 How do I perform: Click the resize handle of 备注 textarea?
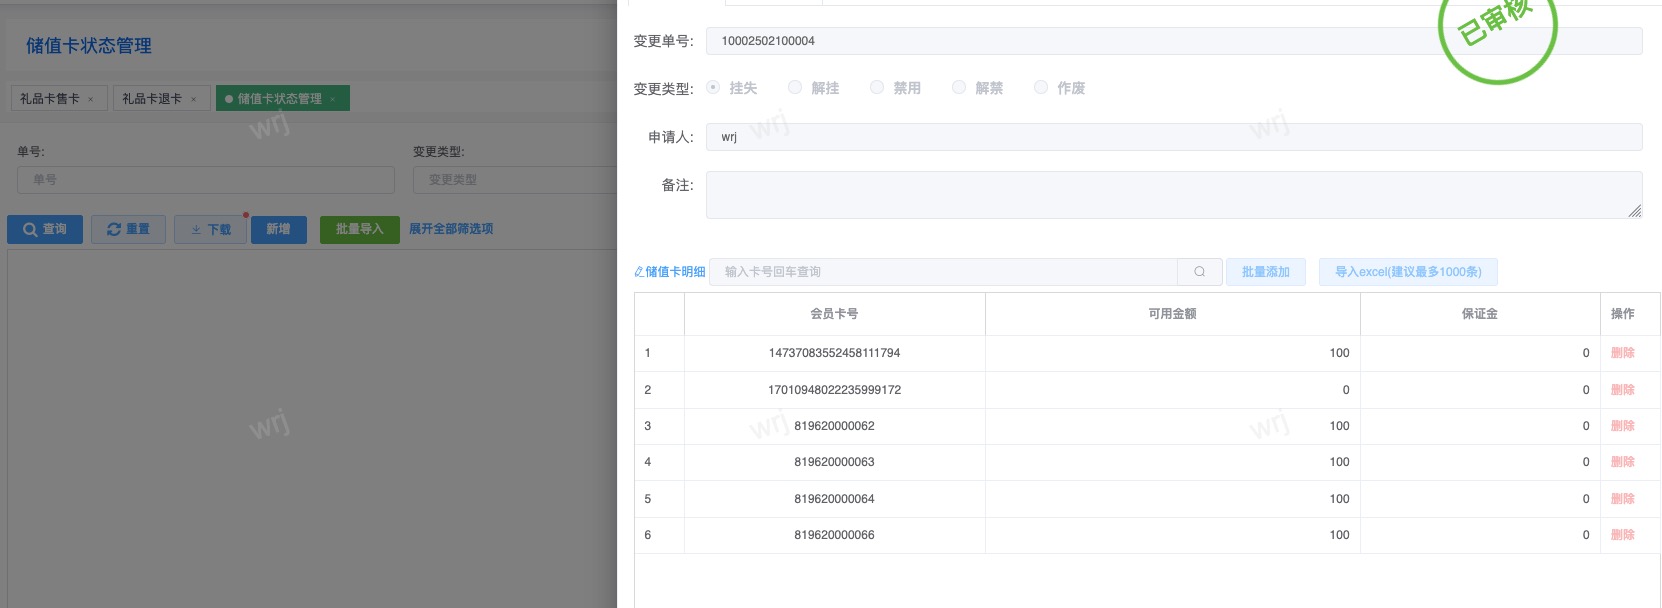click(x=1634, y=211)
